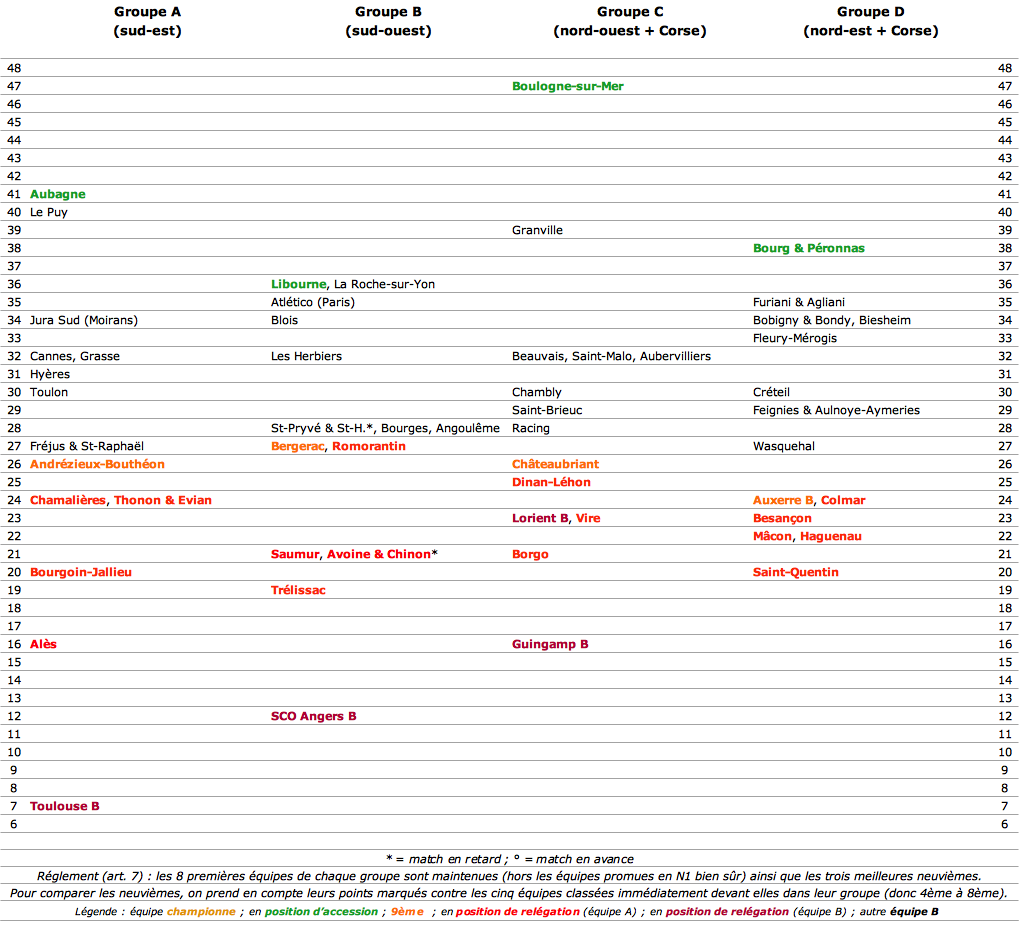
Task: Click the Groupe C (nord-ouest + Corse) header
Action: pos(630,21)
